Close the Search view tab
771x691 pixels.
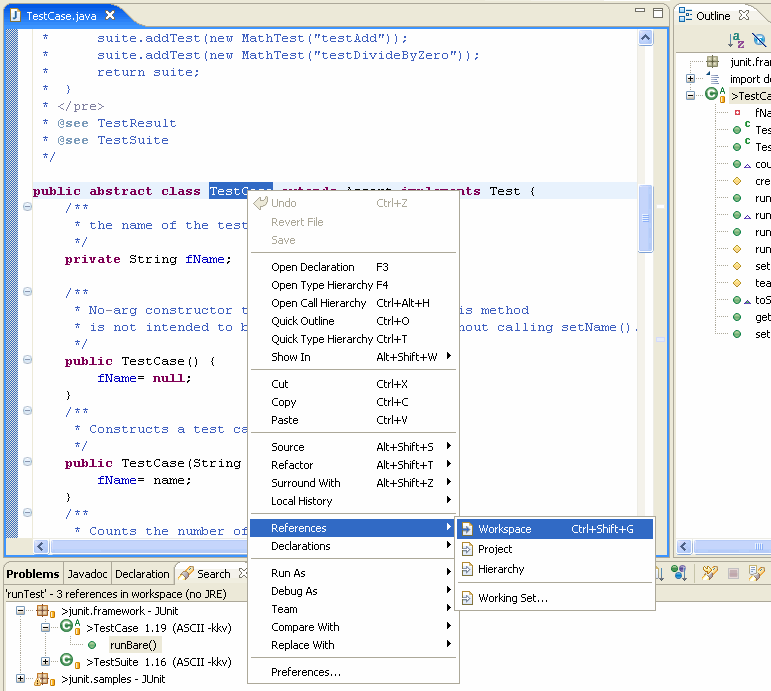coord(242,573)
